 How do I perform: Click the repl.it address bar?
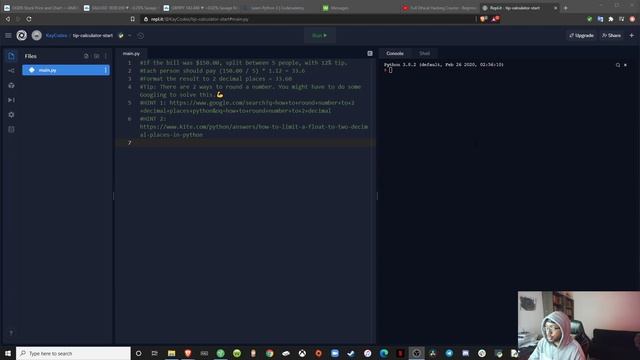[308, 19]
